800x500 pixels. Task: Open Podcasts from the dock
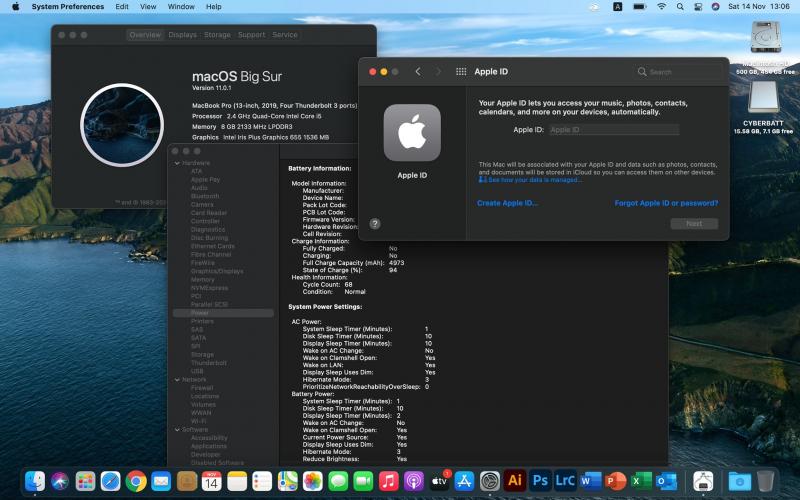(x=413, y=481)
